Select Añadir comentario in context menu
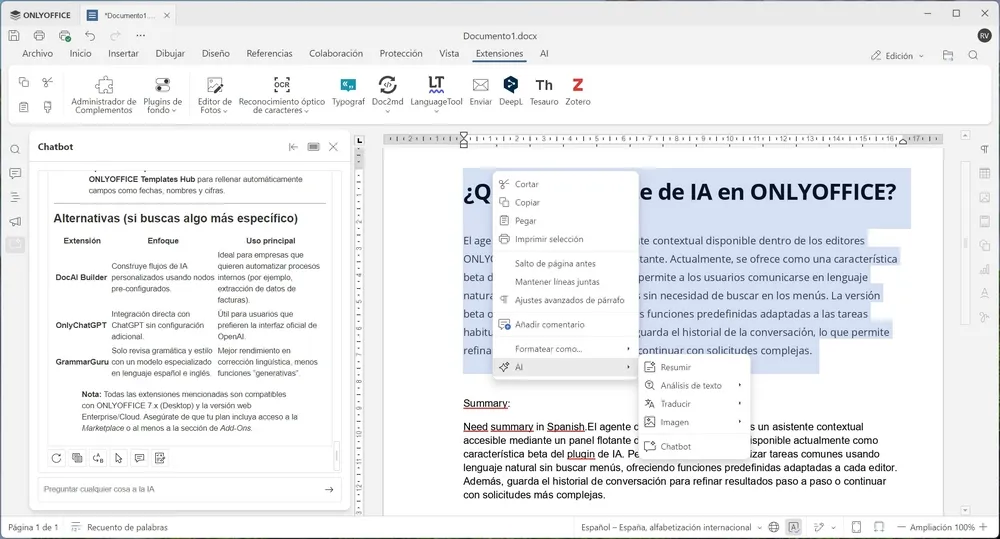Screen dimensions: 1000x539 (566, 325)
